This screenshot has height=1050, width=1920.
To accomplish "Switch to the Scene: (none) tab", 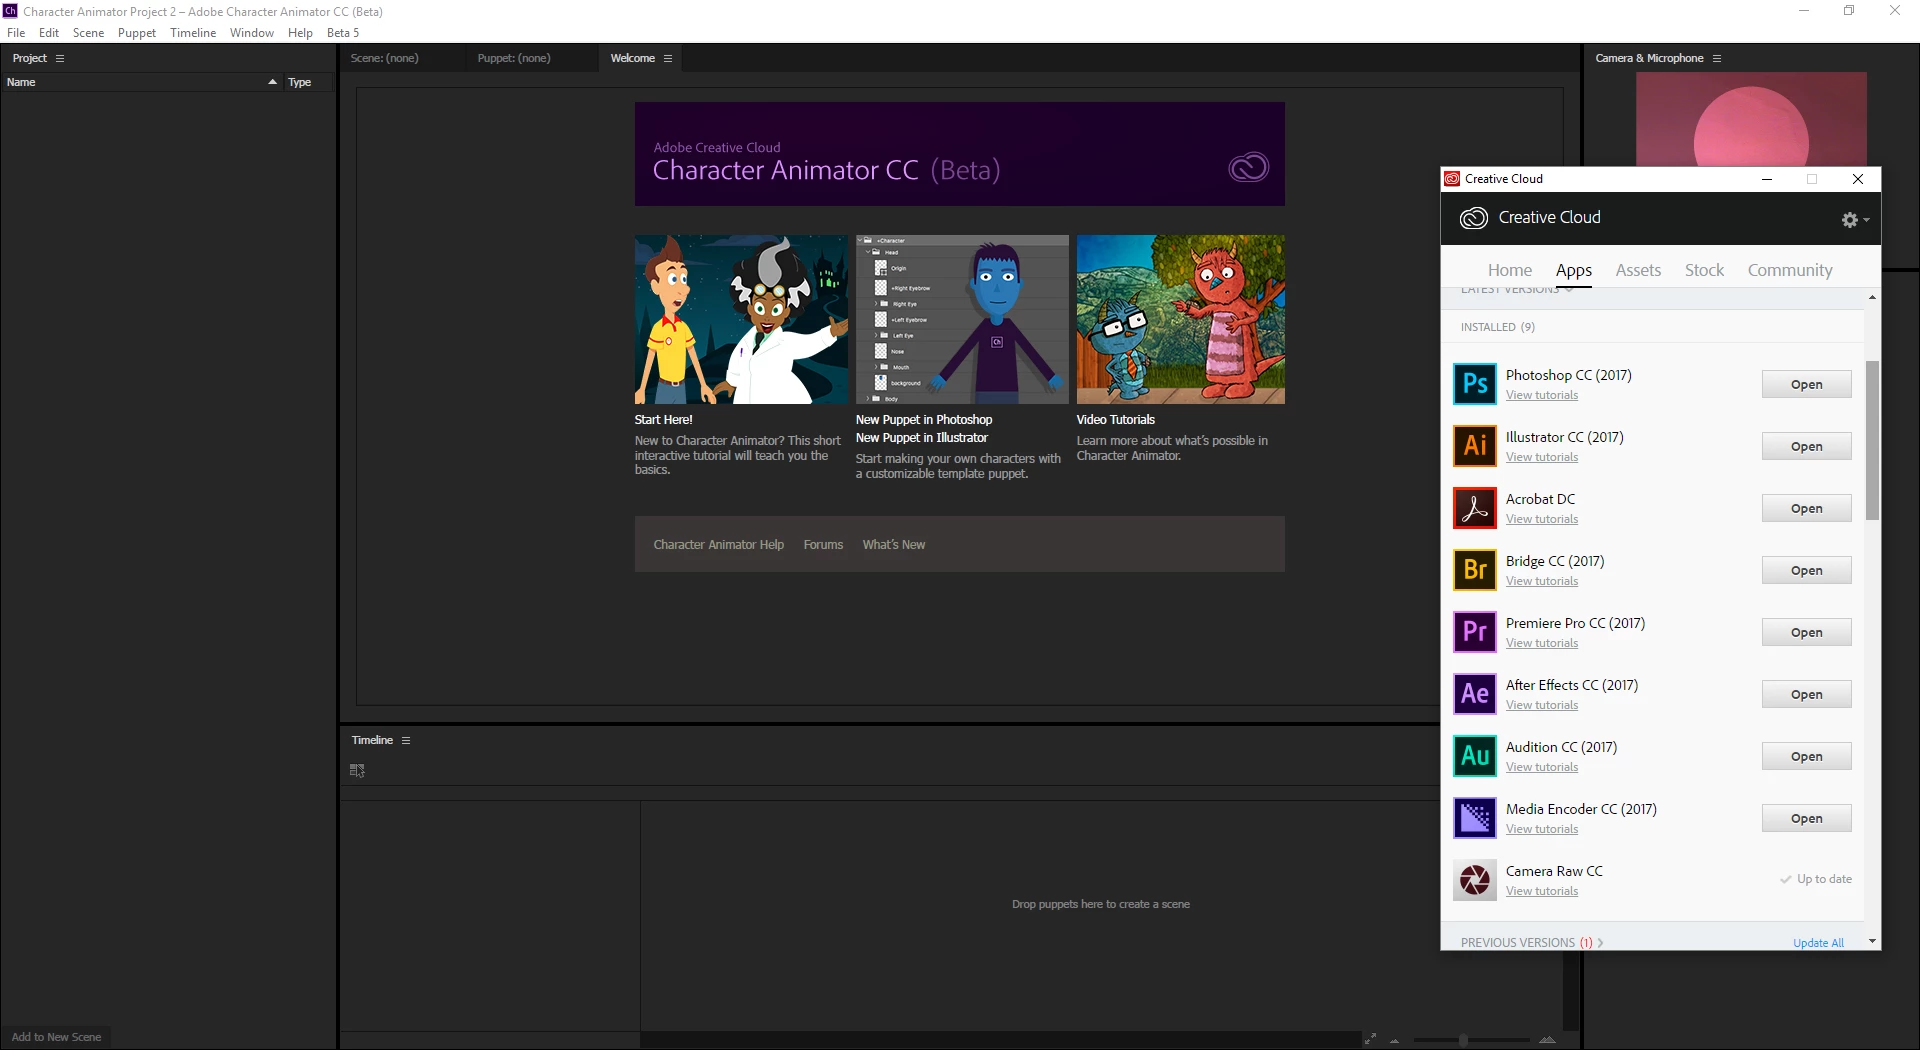I will [x=385, y=58].
